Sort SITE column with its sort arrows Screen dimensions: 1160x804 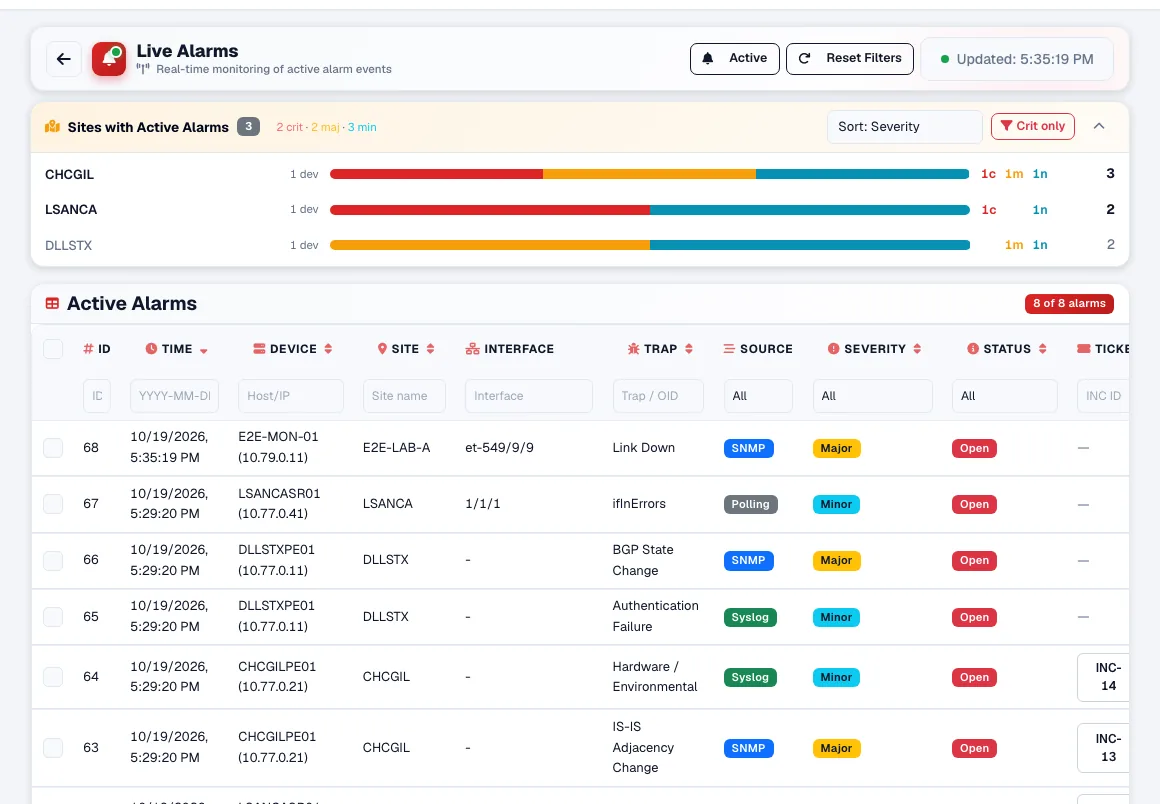tap(431, 348)
